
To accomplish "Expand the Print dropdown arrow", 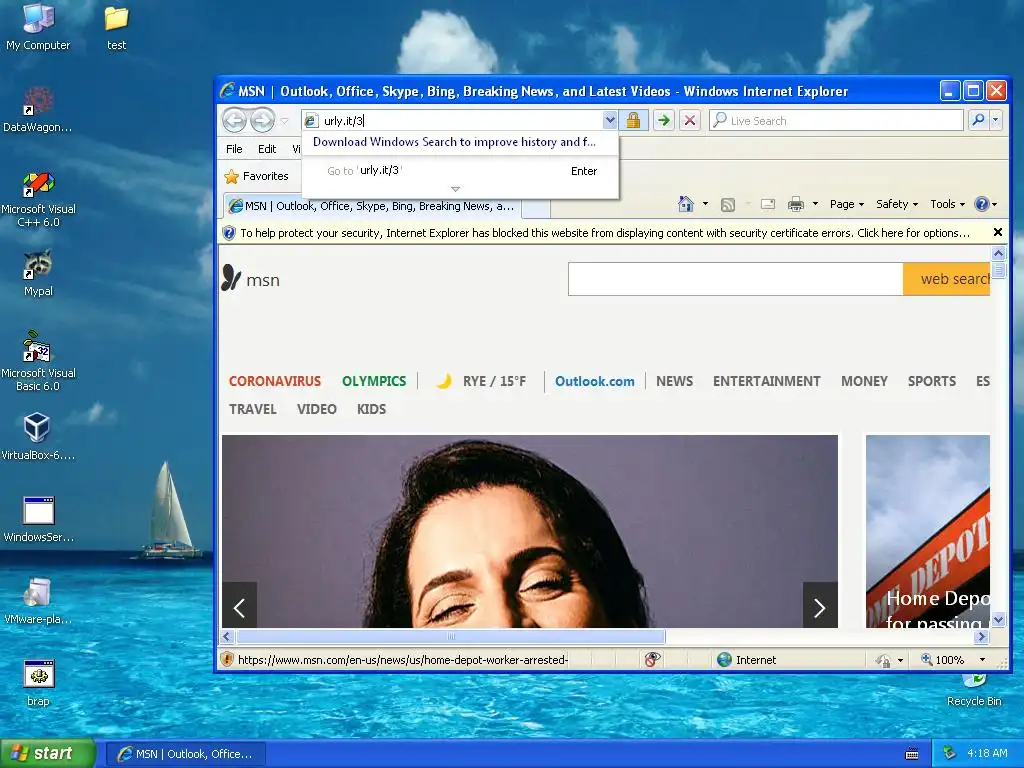I will [815, 204].
